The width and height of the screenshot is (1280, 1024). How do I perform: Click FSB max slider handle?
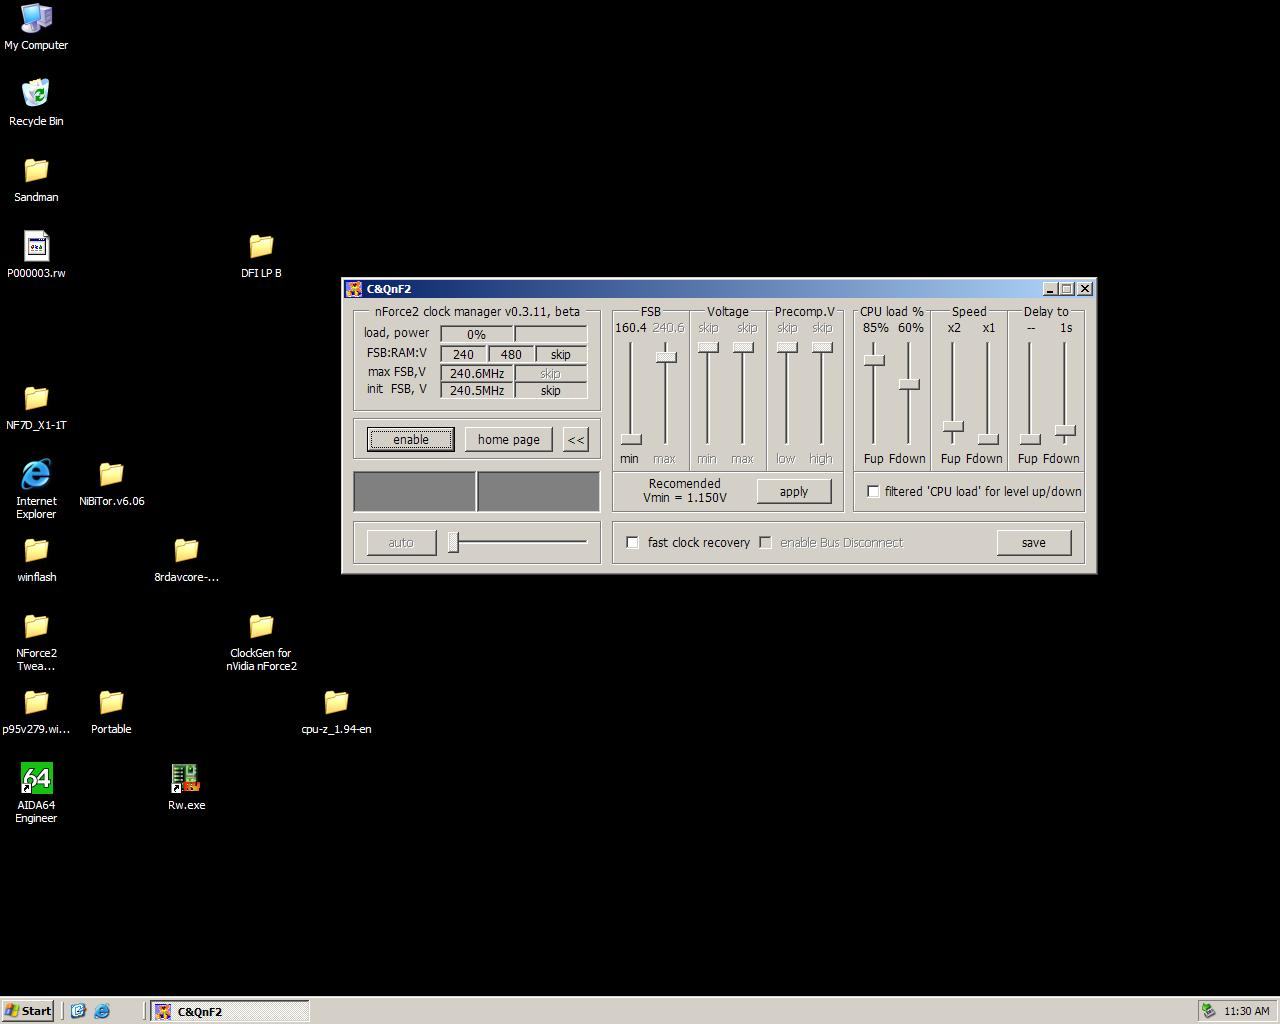[666, 357]
